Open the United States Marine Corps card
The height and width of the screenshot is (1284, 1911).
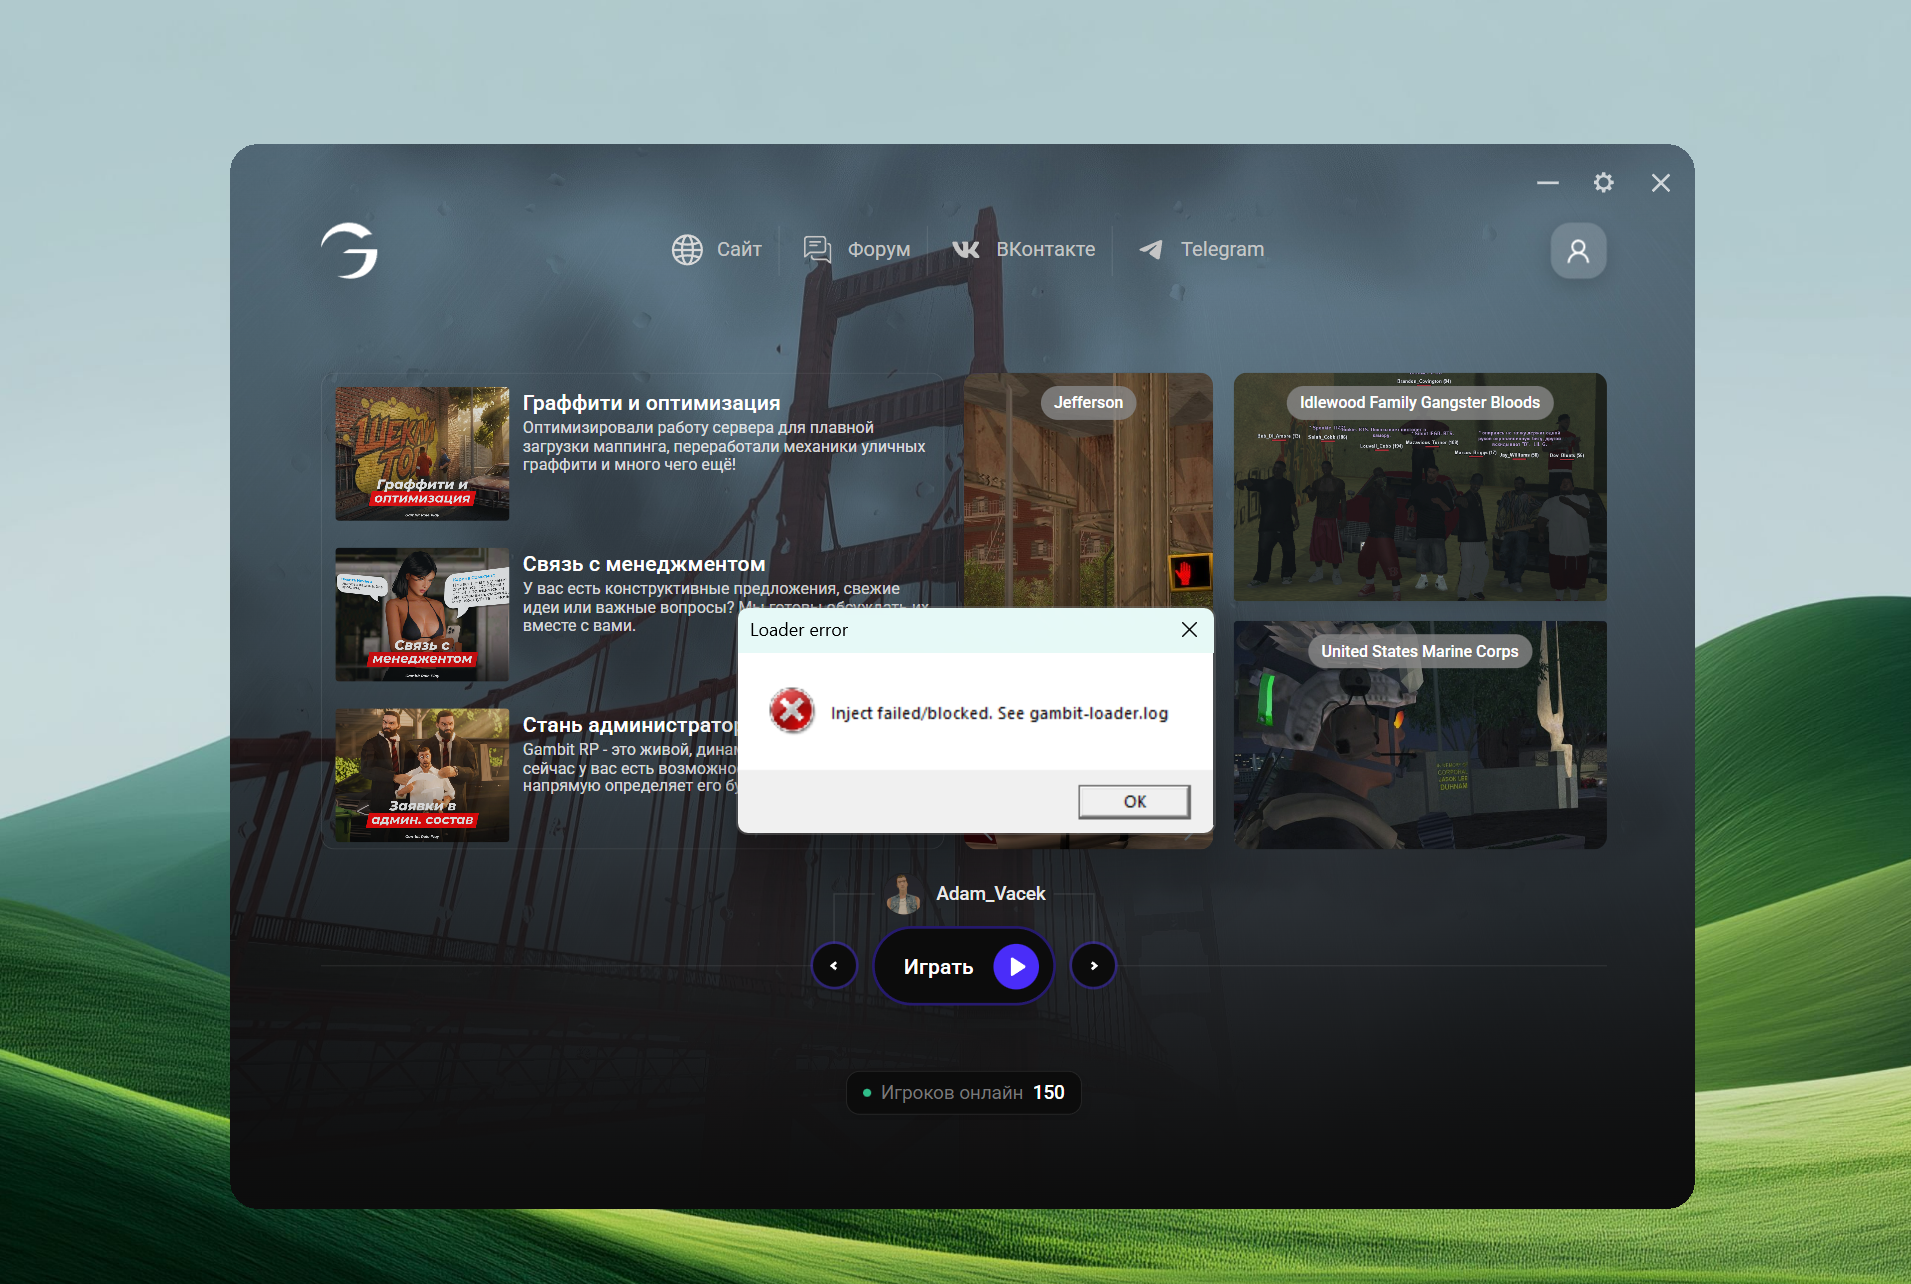[1420, 735]
